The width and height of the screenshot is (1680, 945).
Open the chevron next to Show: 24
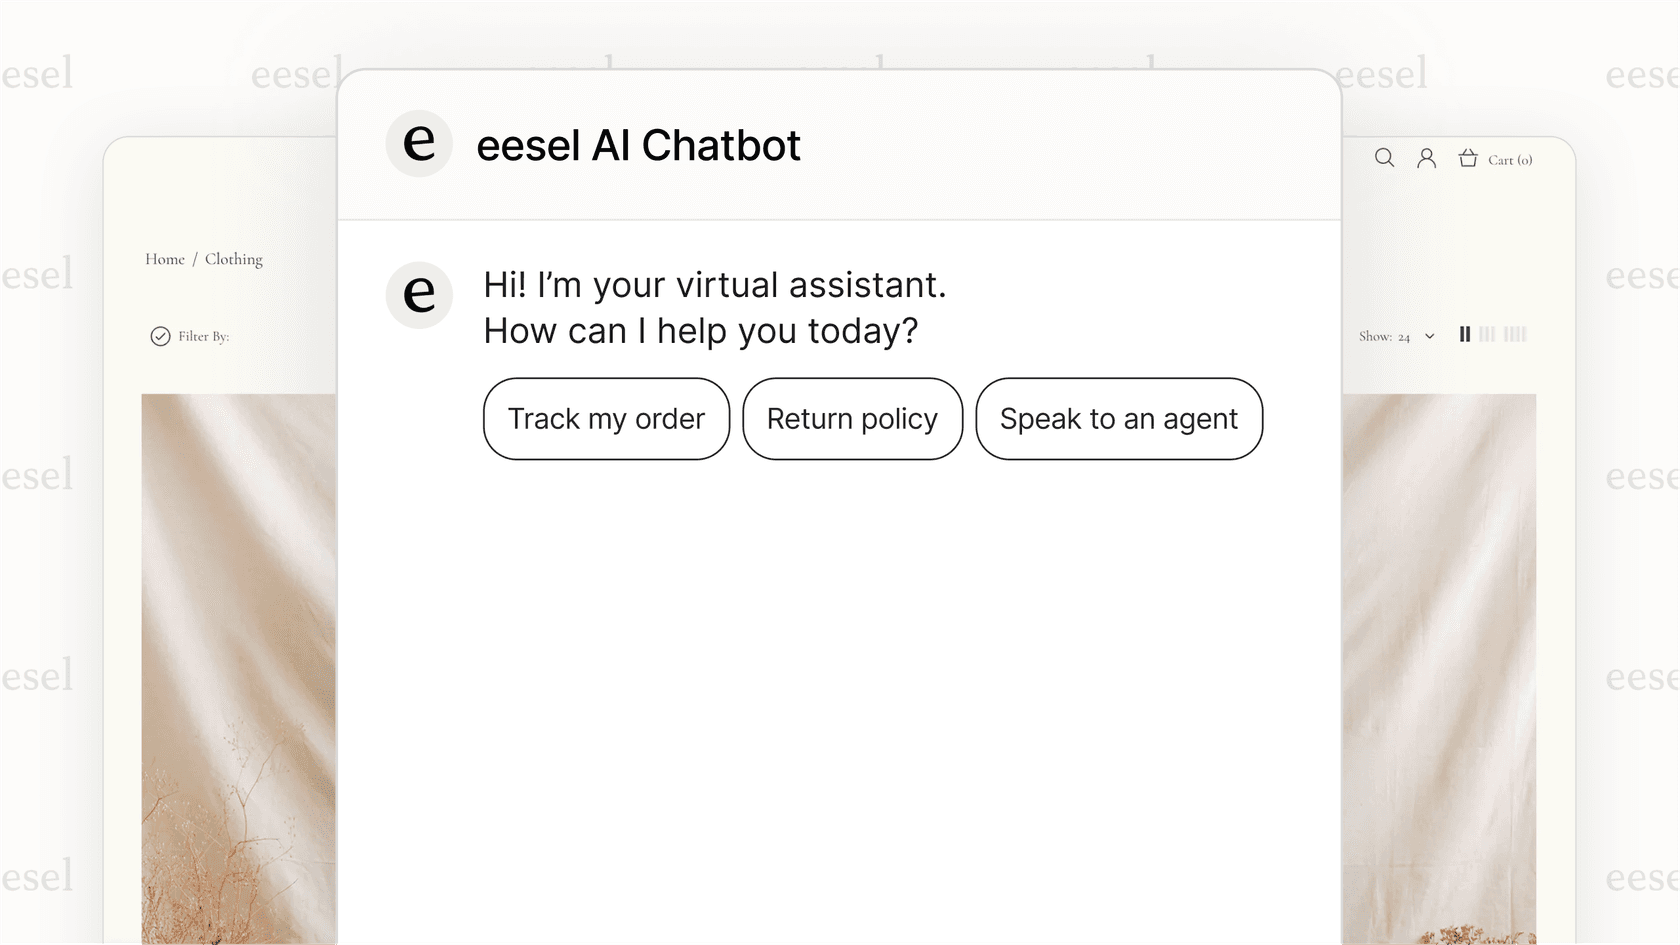click(1430, 336)
